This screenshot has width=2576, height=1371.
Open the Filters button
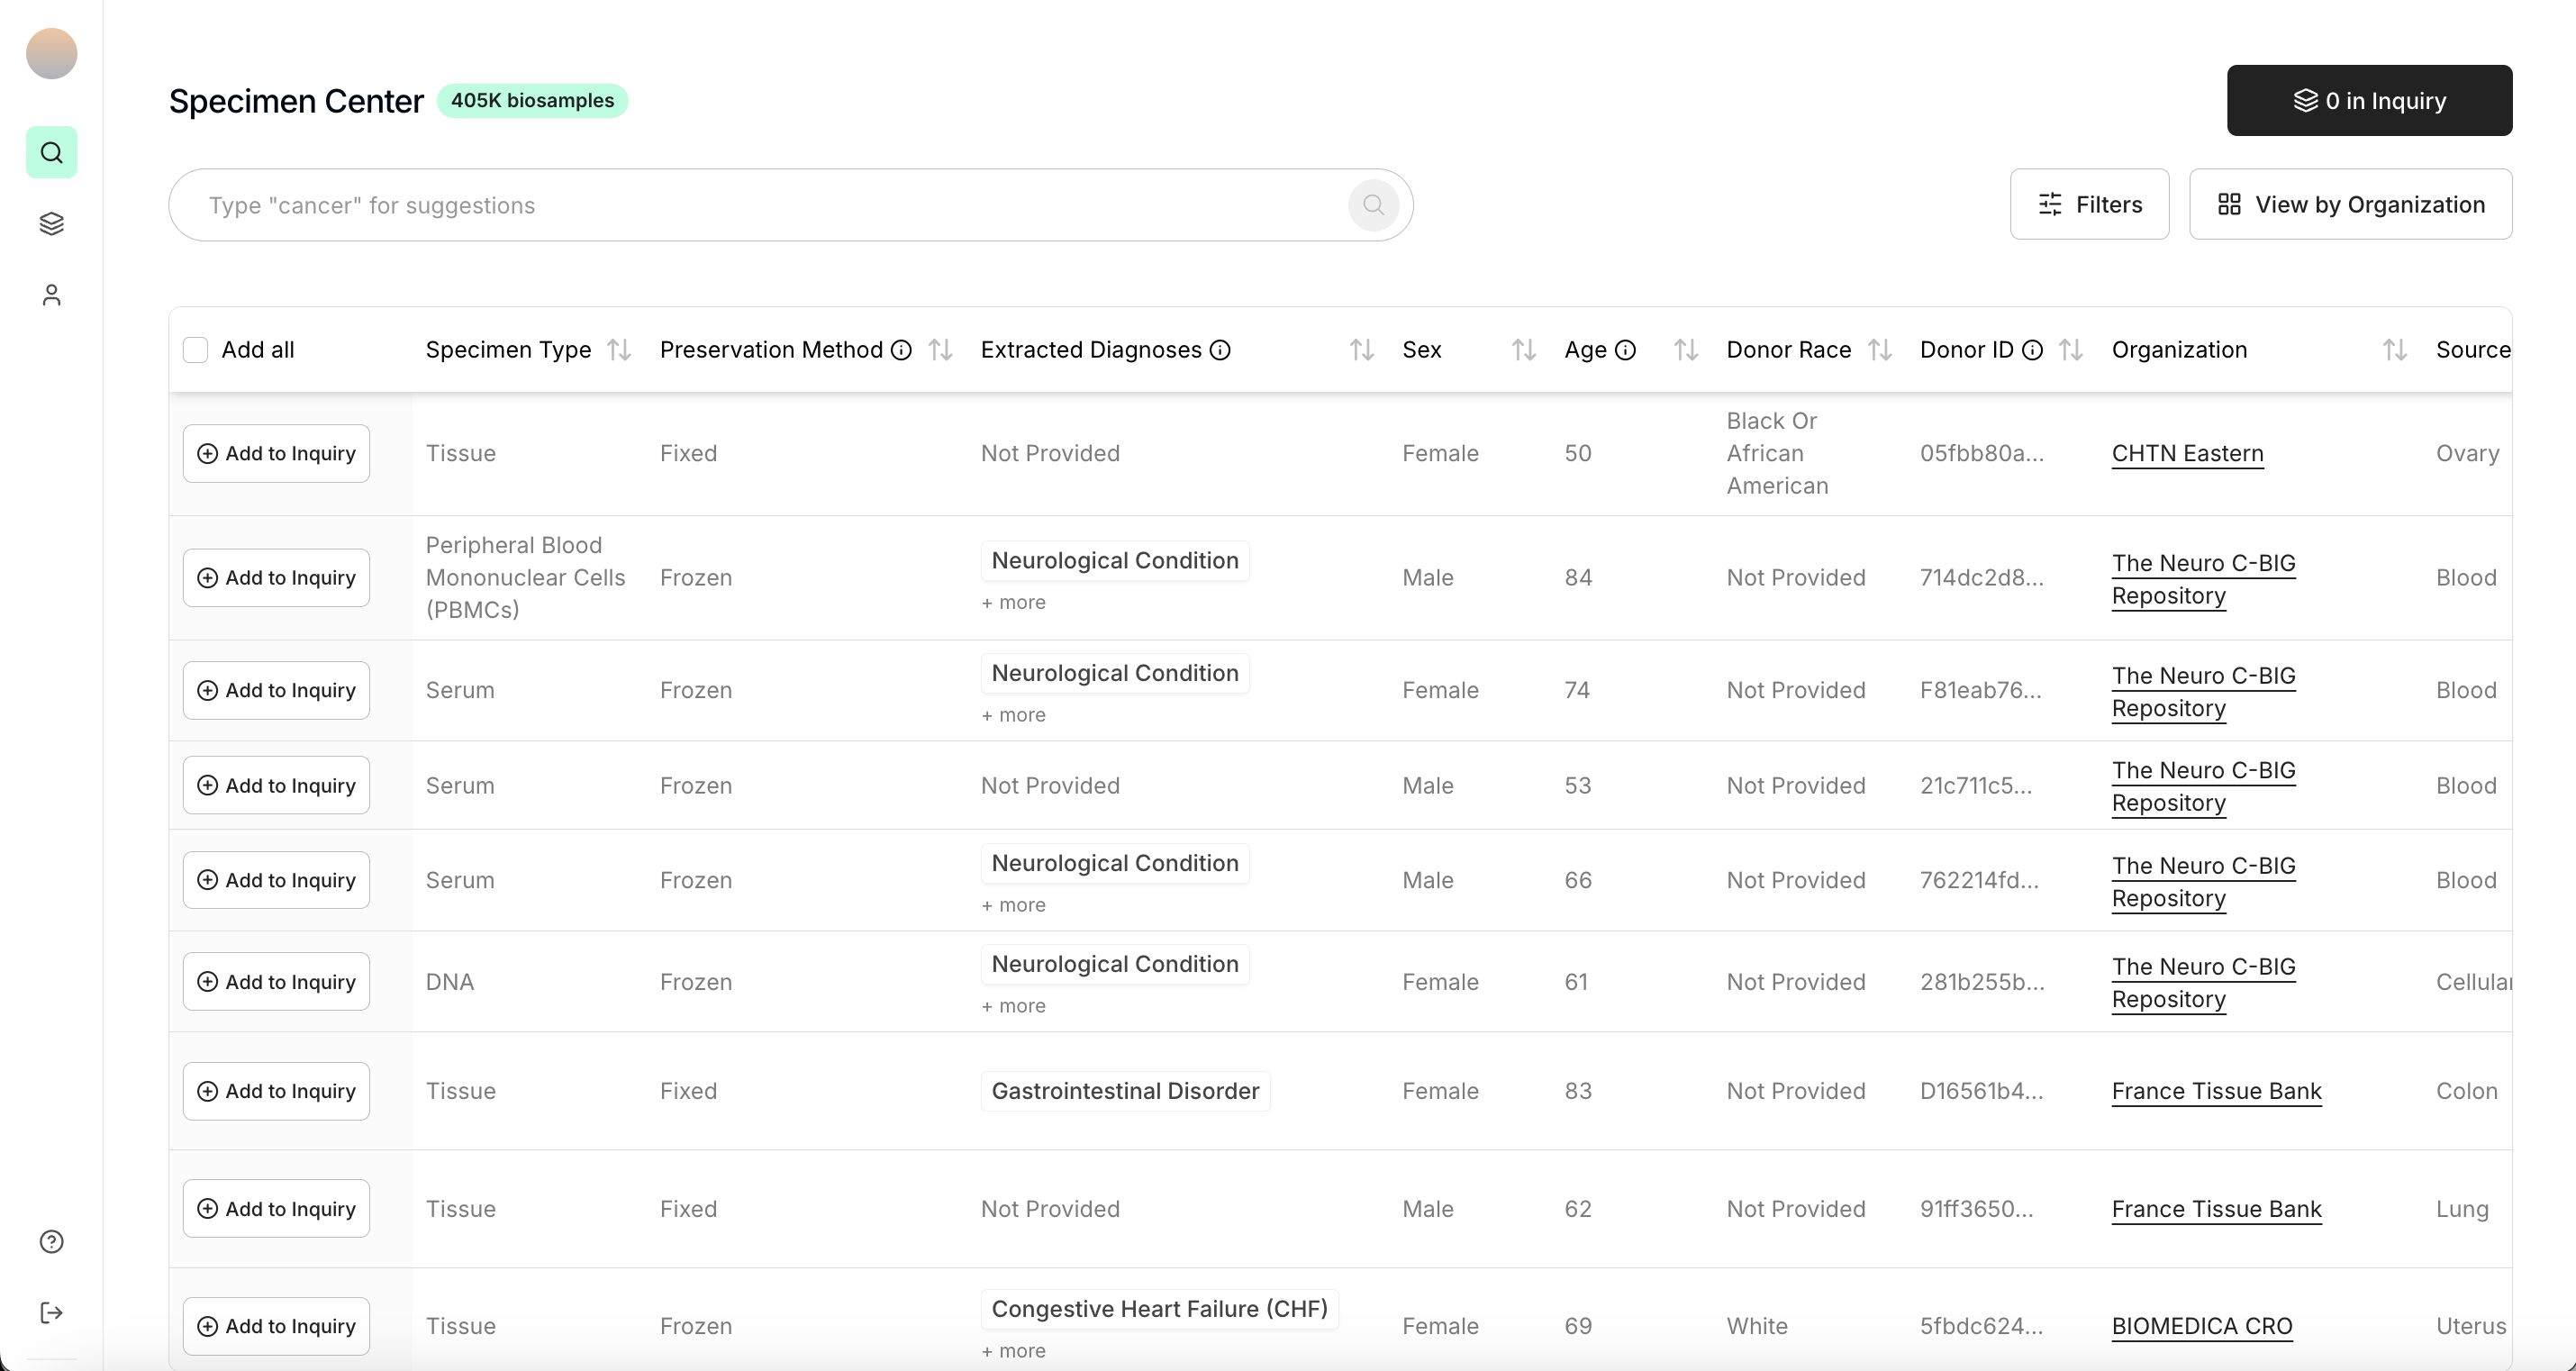point(2089,204)
